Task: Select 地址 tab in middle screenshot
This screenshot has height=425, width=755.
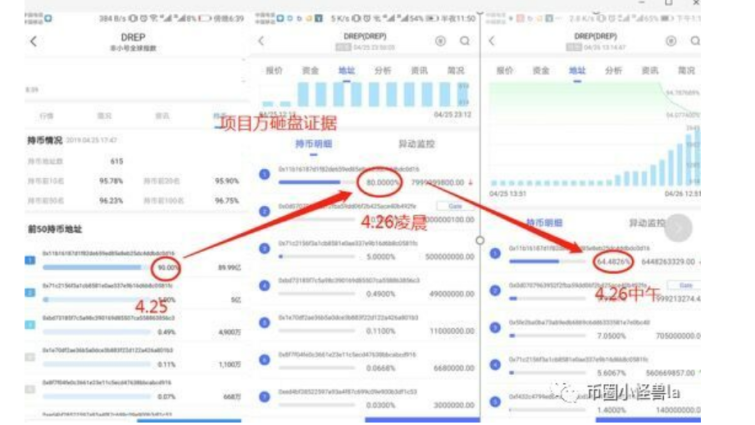Action: point(346,71)
